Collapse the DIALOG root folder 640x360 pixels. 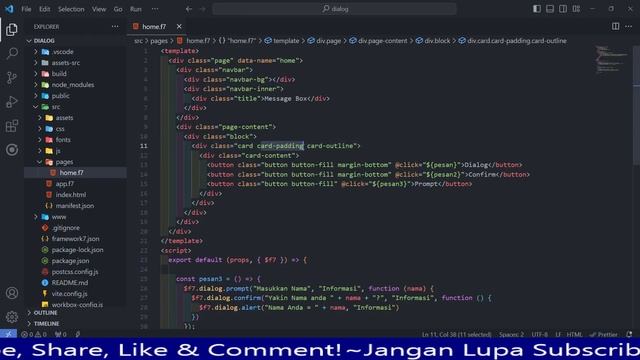pos(75,41)
